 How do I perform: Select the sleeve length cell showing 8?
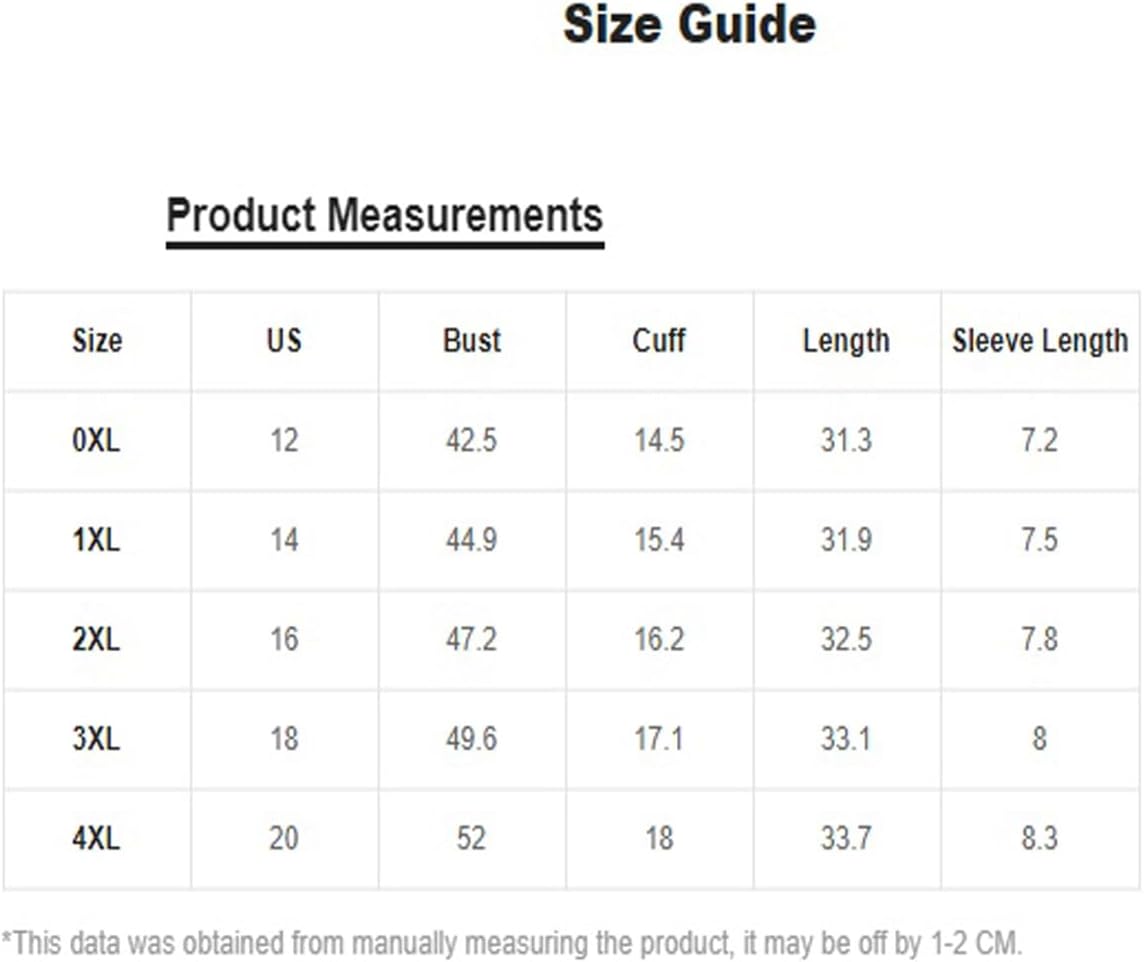pos(1040,738)
